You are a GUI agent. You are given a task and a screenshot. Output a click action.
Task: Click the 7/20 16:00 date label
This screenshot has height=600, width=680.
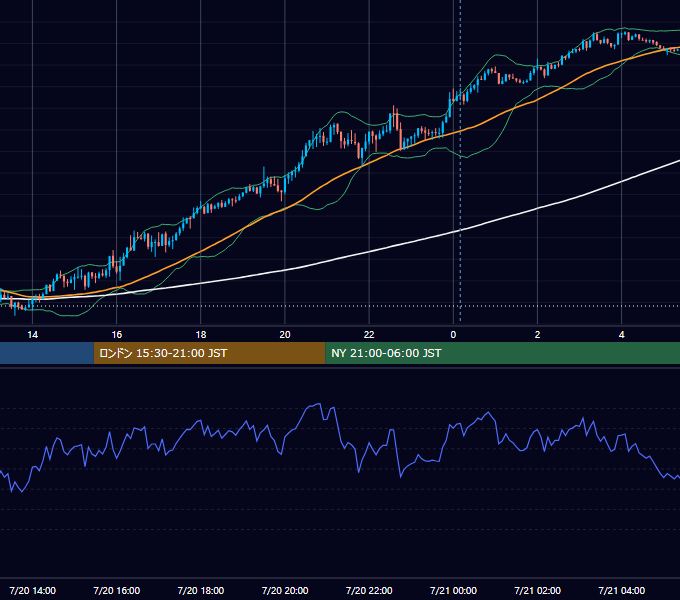point(117,590)
